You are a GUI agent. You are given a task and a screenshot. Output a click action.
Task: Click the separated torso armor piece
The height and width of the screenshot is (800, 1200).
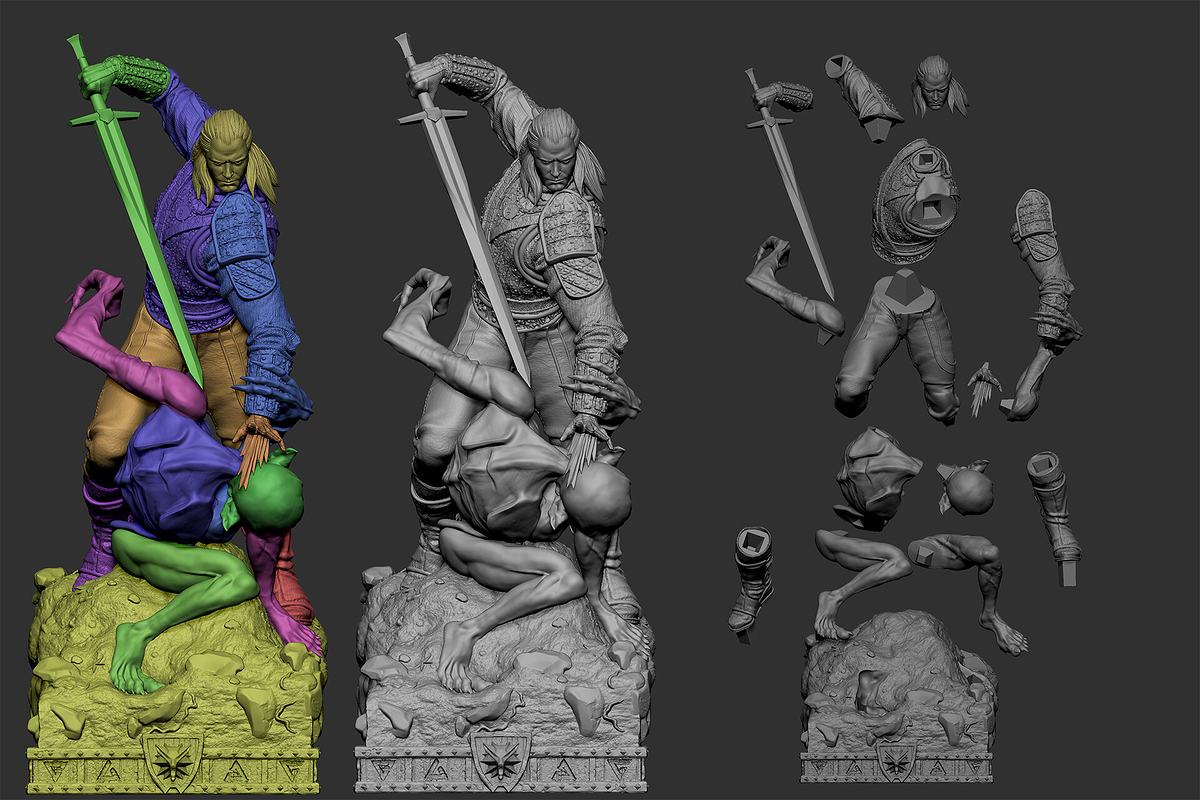point(917,202)
